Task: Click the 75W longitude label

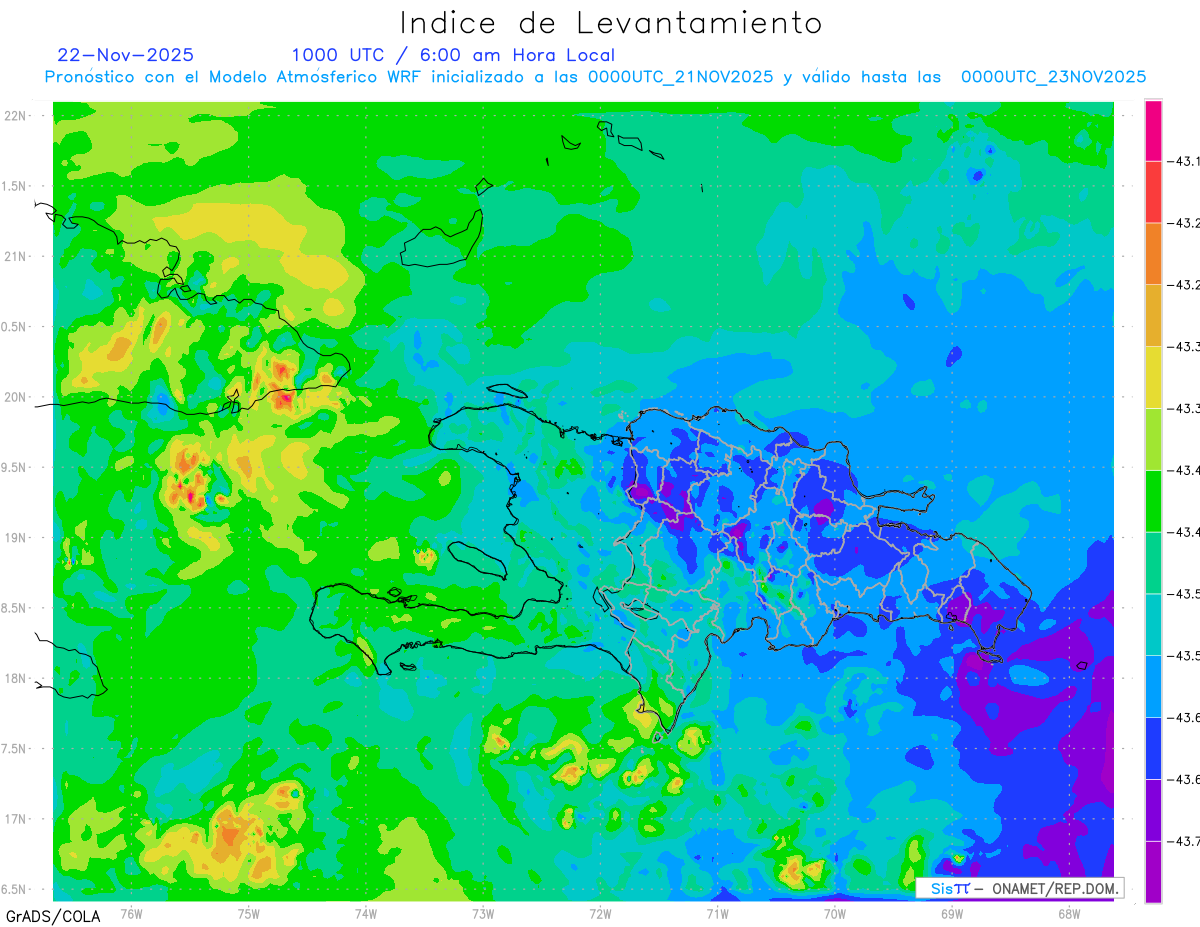Action: tap(248, 913)
